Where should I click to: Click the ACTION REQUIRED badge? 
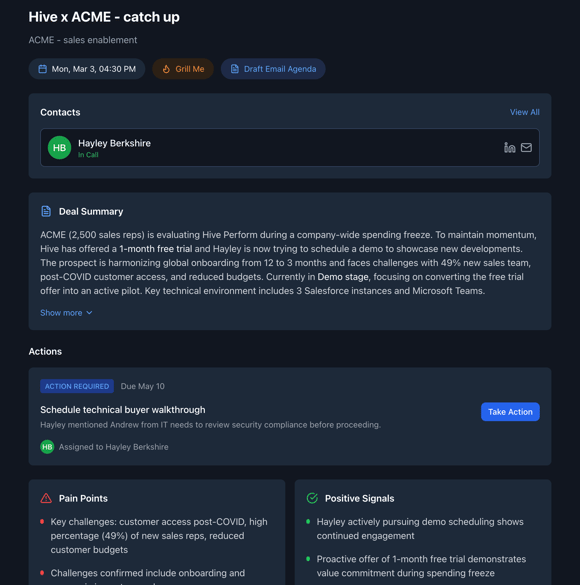pyautogui.click(x=77, y=386)
